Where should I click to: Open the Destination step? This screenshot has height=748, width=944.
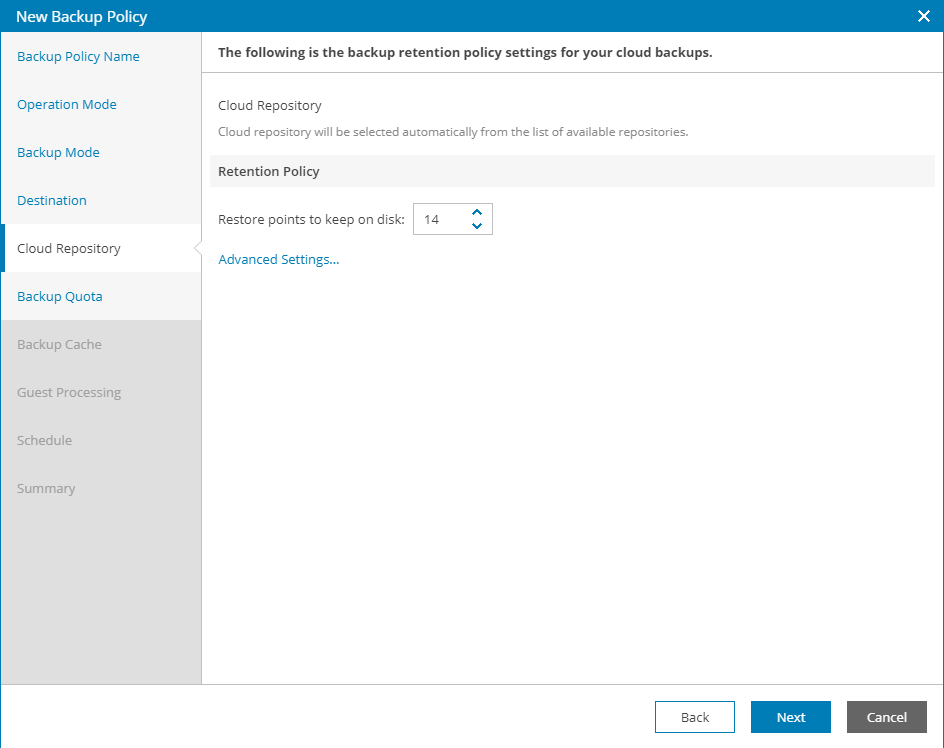pyautogui.click(x=52, y=201)
